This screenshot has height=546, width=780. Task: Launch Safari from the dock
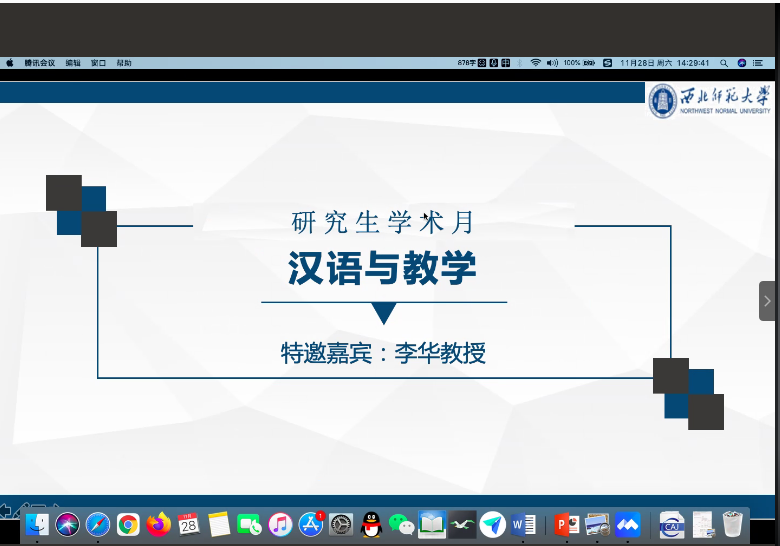click(x=98, y=523)
